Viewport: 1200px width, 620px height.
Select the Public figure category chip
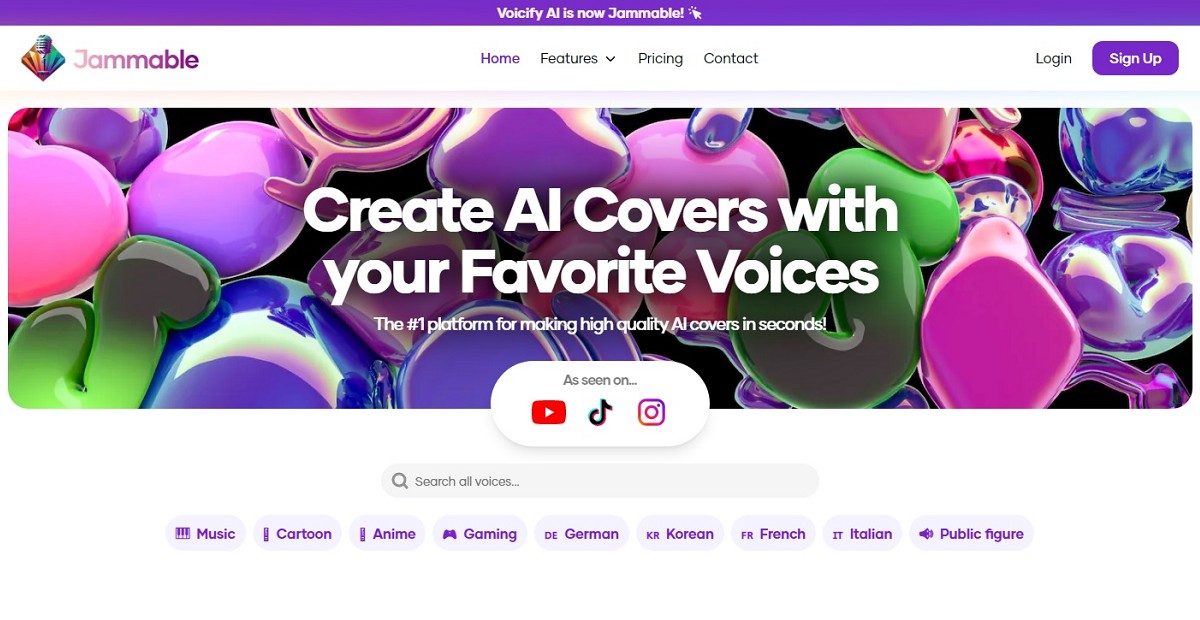[x=971, y=534]
